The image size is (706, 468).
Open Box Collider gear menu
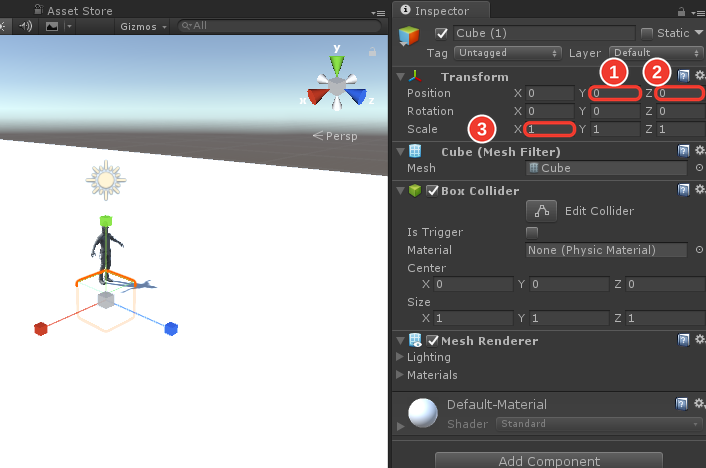tap(699, 189)
